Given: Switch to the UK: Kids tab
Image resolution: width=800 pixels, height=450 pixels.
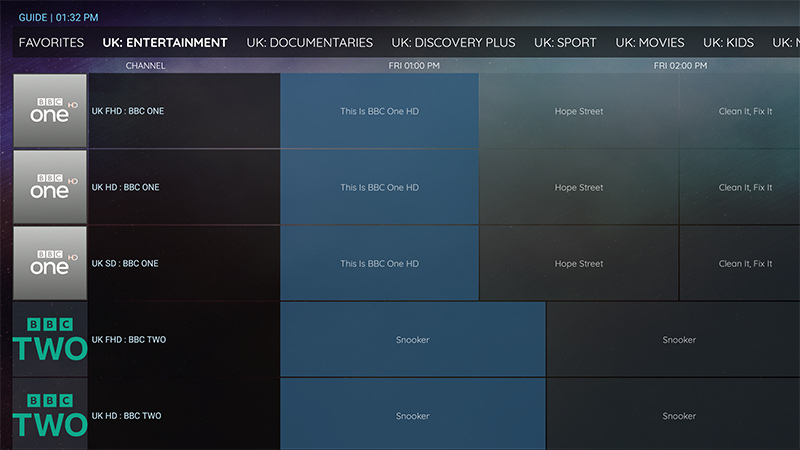Looking at the screenshot, I should click(727, 43).
